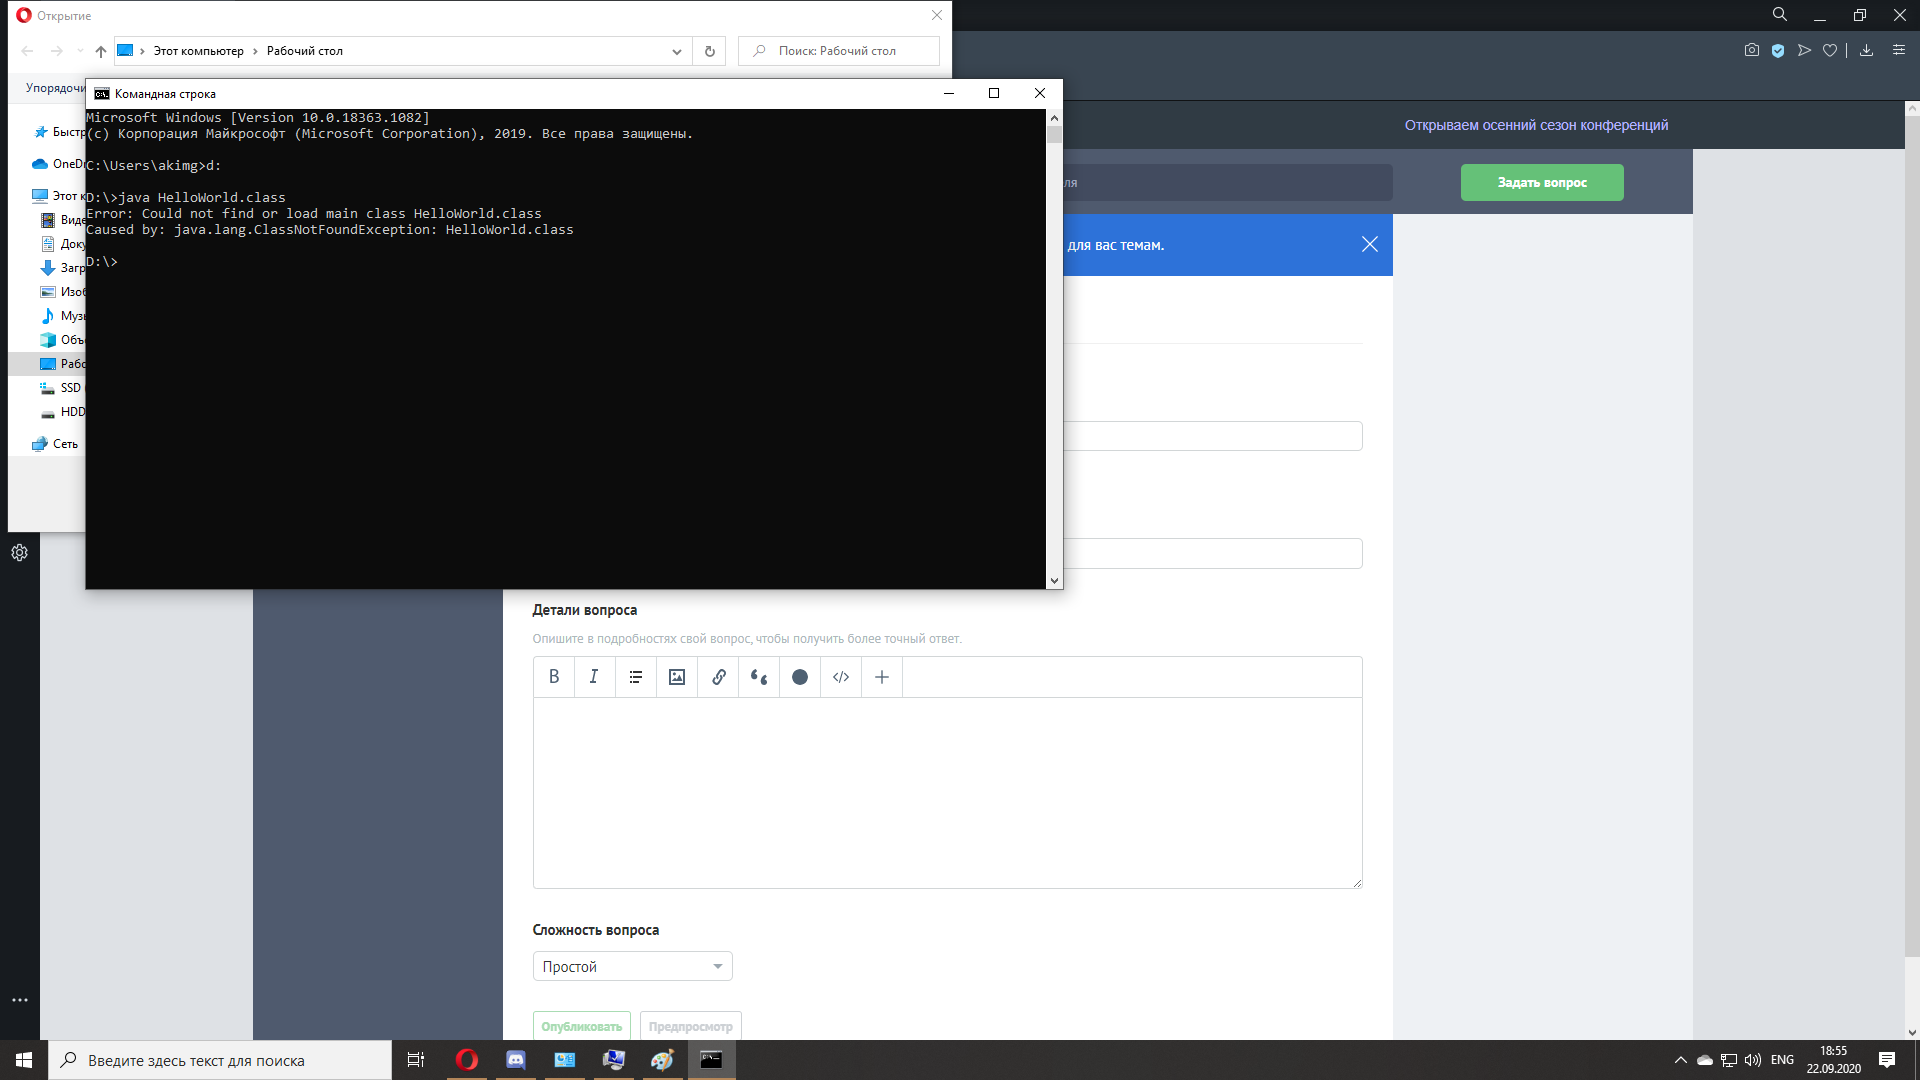
Task: Click the ENG language indicator
Action: tap(1782, 1060)
